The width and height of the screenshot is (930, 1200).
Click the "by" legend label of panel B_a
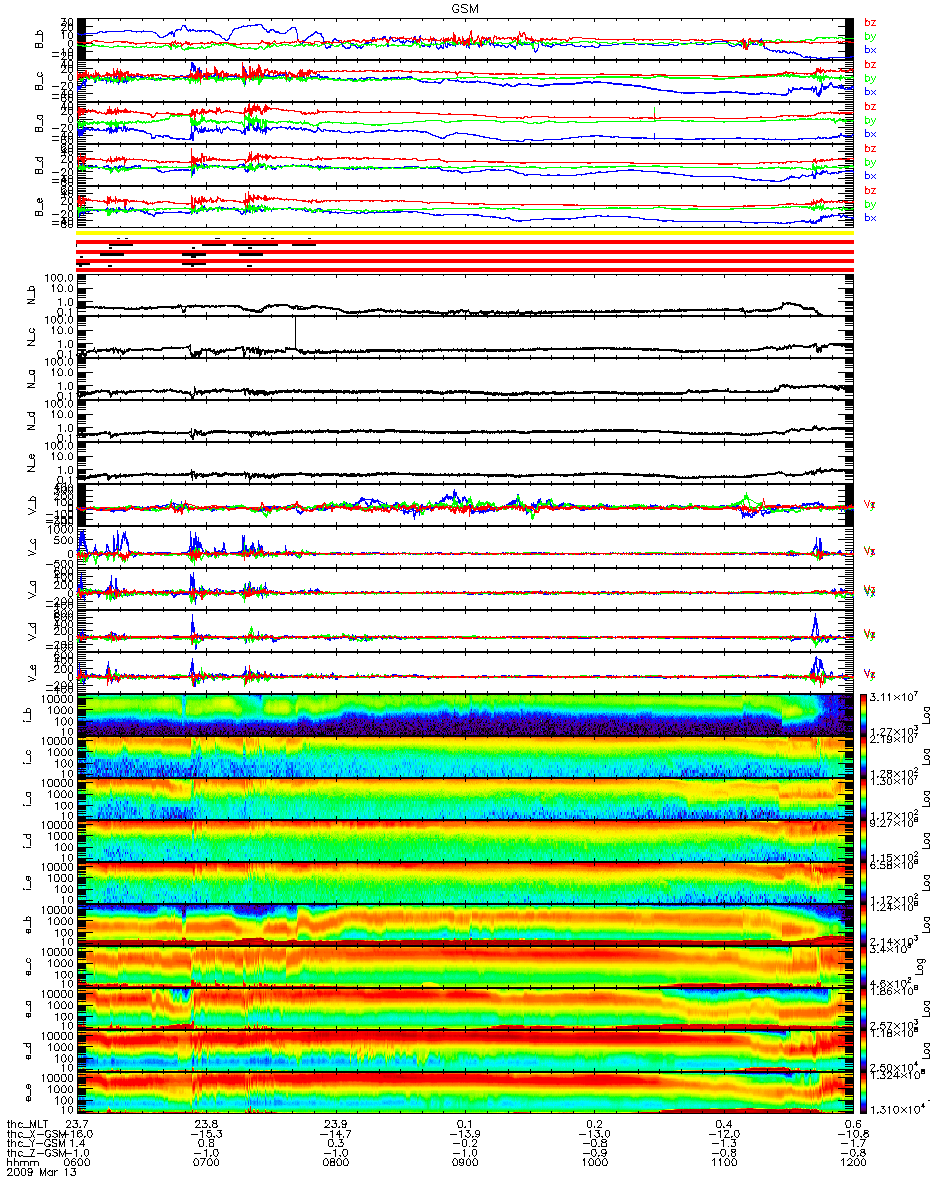pos(870,120)
